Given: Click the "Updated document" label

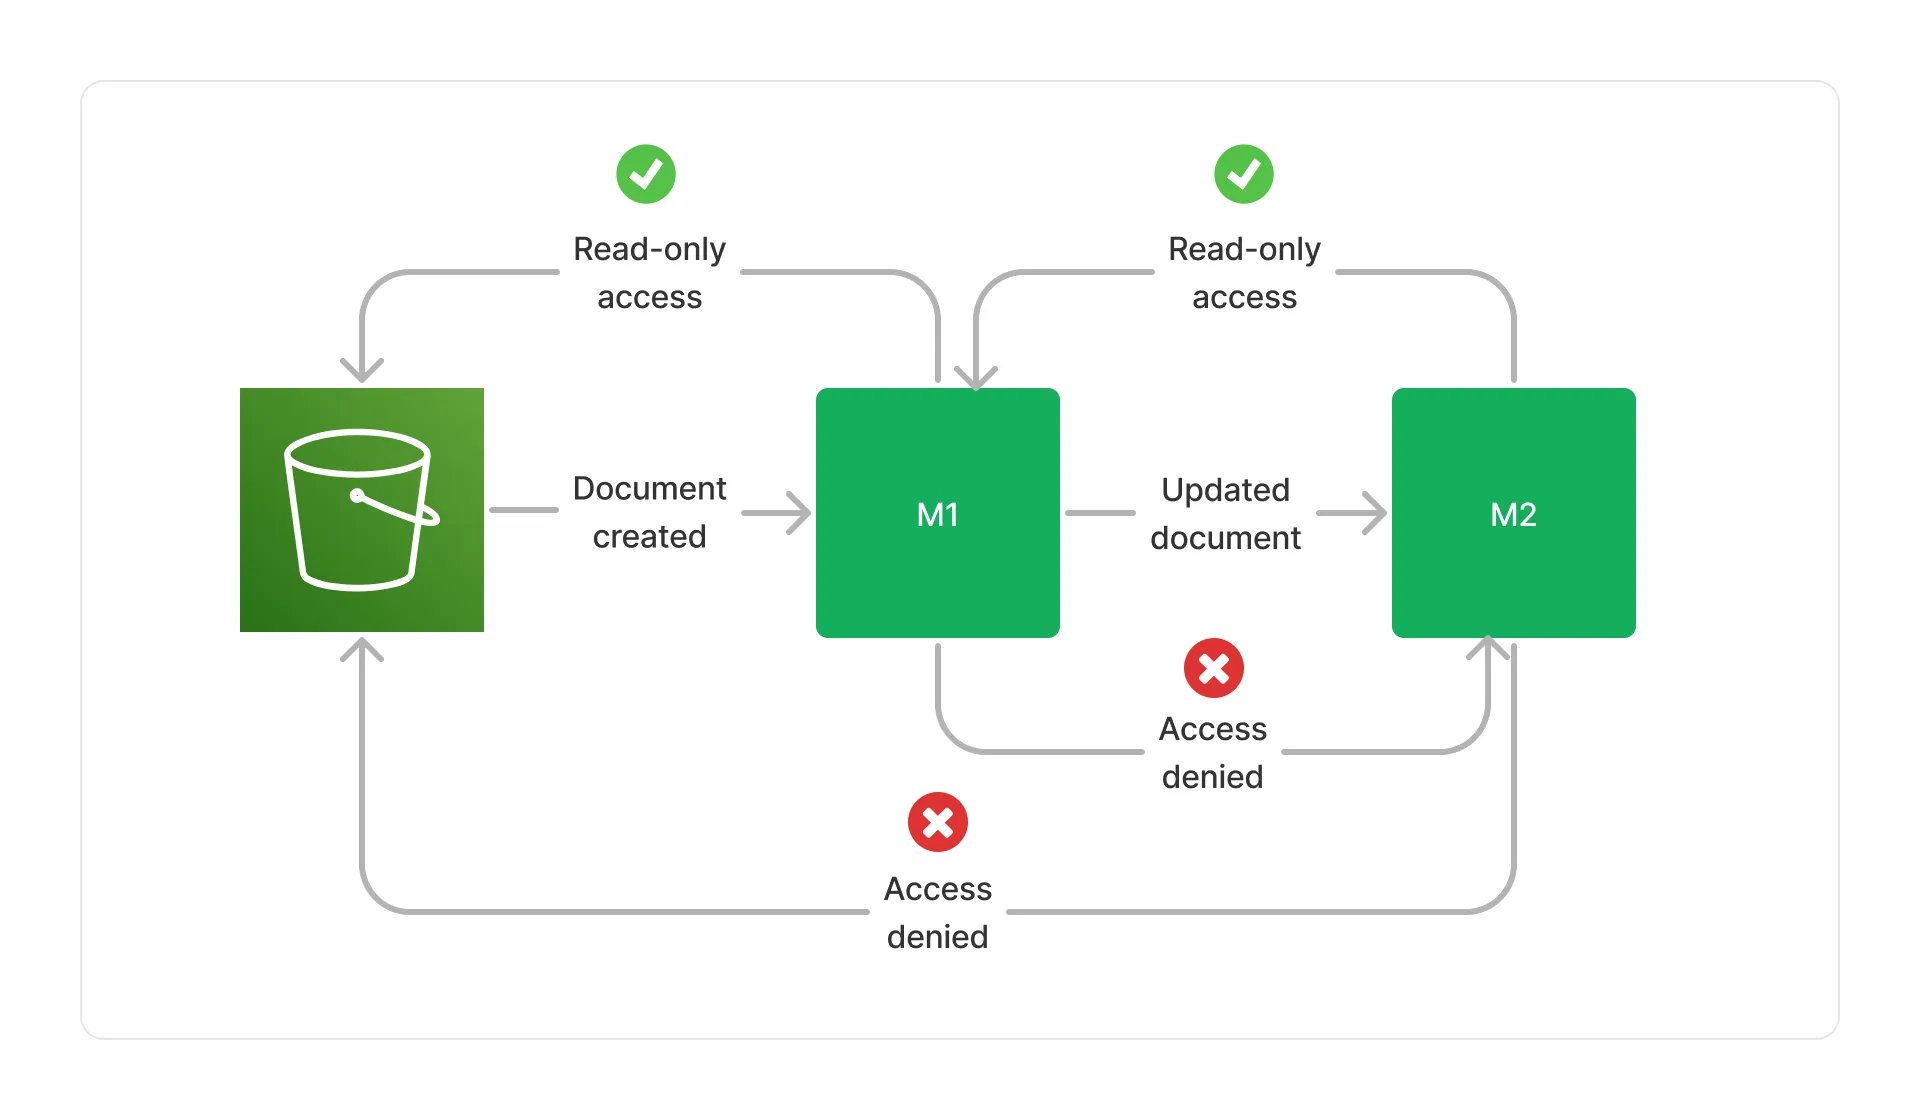Looking at the screenshot, I should click(x=1226, y=513).
